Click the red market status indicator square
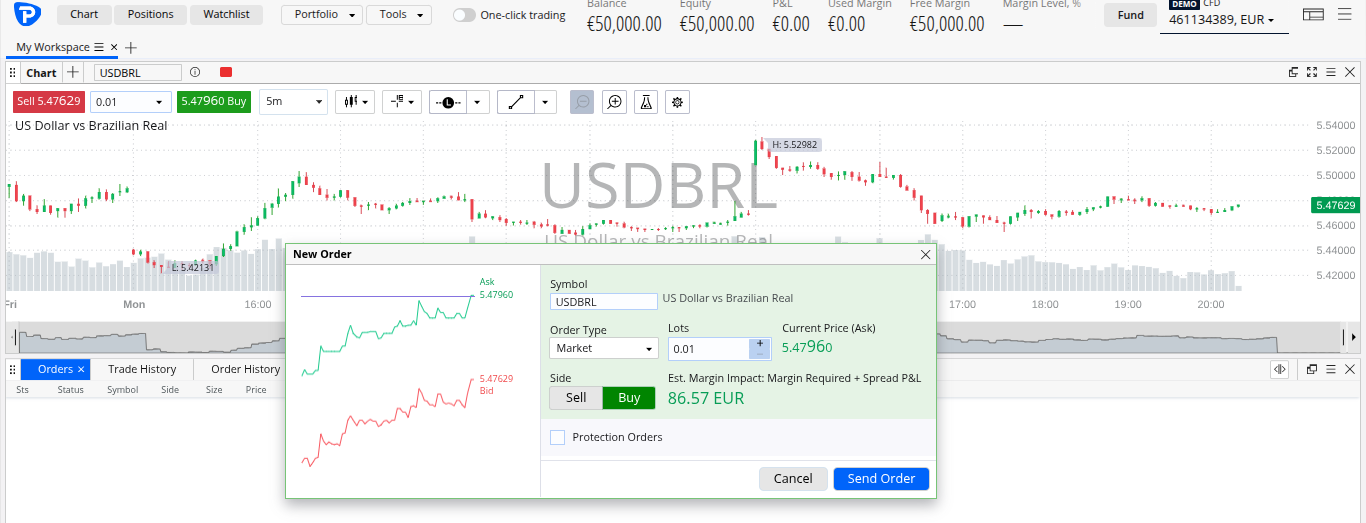This screenshot has height=523, width=1366. point(226,72)
